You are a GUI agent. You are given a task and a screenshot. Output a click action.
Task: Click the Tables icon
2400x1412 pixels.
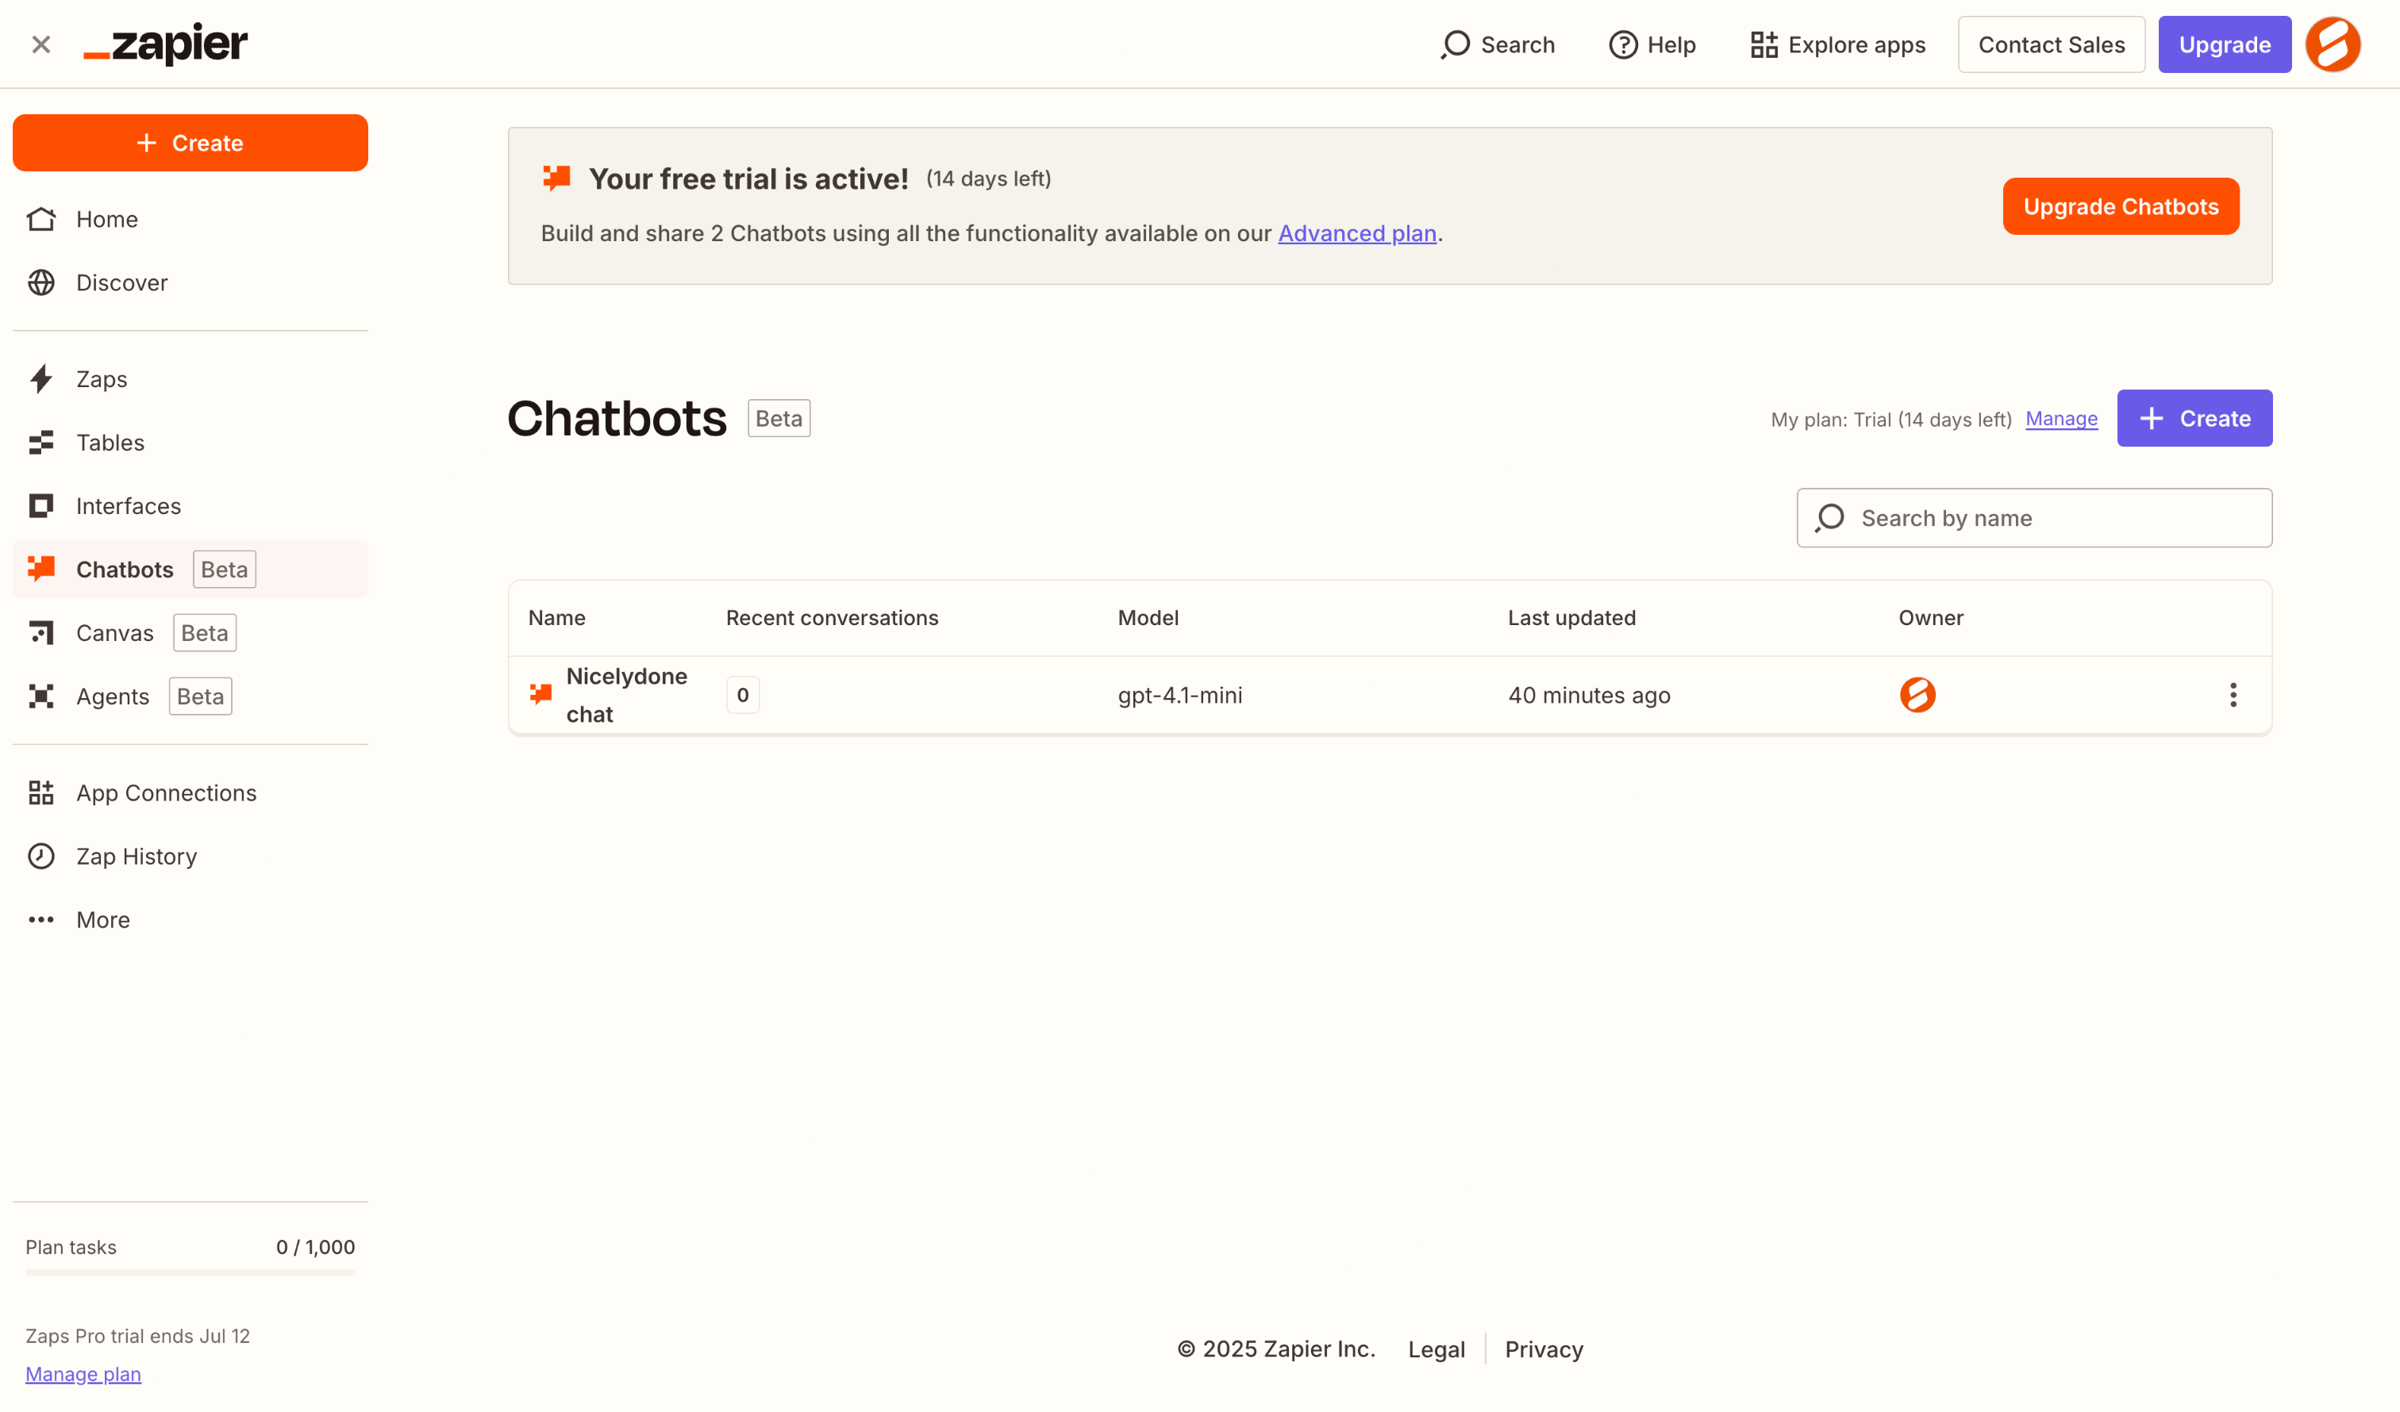click(41, 442)
